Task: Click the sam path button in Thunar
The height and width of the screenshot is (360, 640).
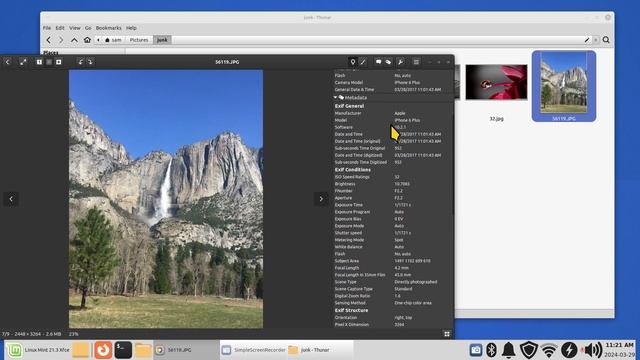Action: [113, 40]
